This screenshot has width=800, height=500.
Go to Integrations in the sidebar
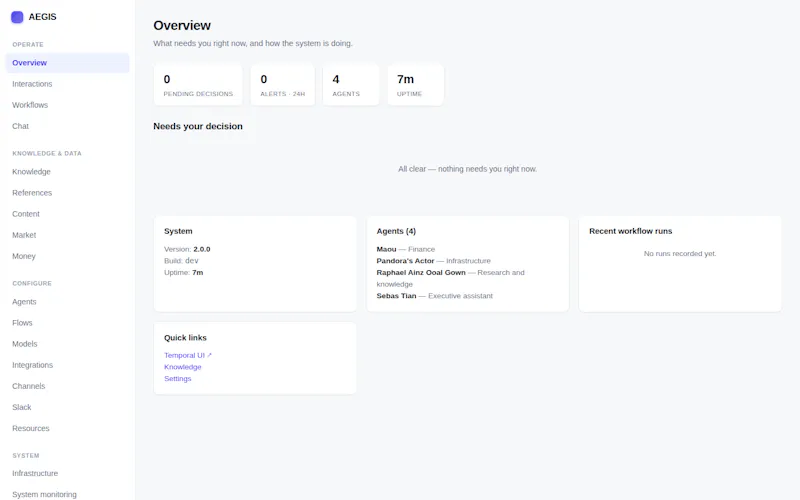pyautogui.click(x=67, y=365)
